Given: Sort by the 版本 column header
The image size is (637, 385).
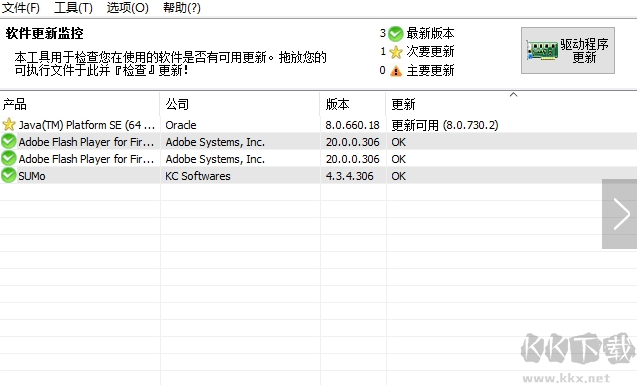Looking at the screenshot, I should click(353, 104).
